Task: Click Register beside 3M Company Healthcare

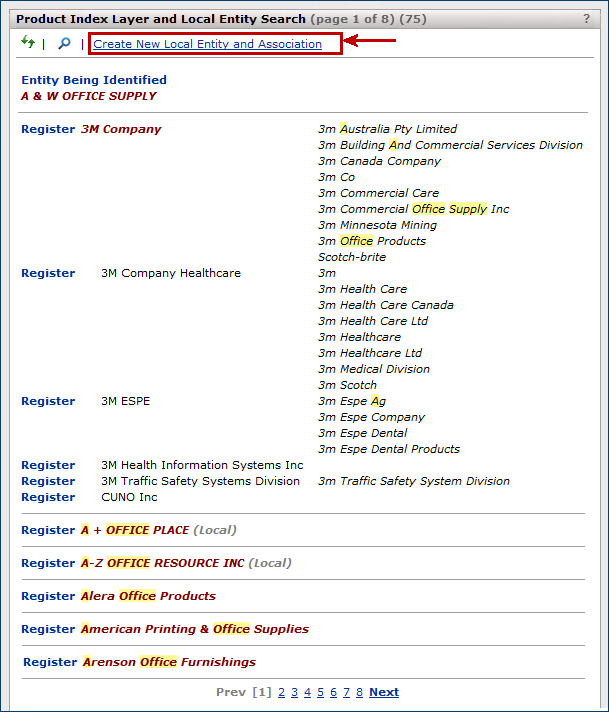Action: click(48, 273)
